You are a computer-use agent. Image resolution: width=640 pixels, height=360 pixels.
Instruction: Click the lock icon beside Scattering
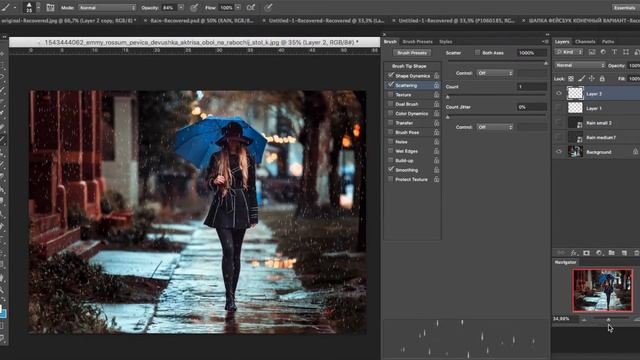(x=436, y=85)
